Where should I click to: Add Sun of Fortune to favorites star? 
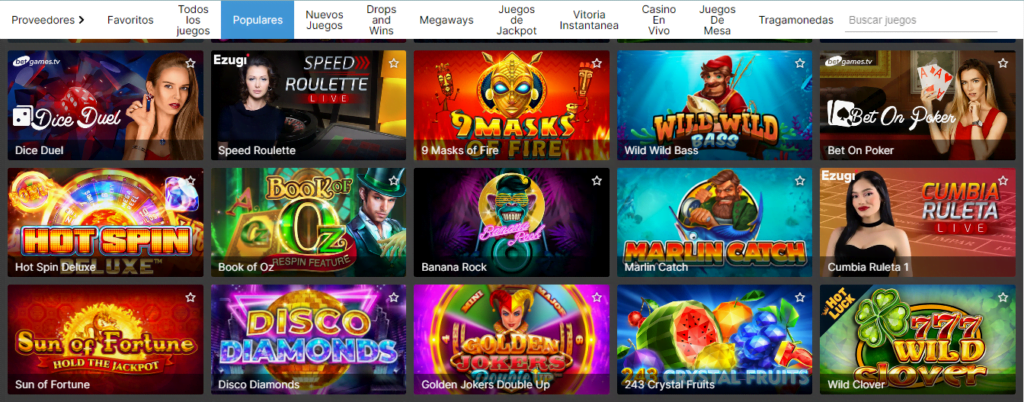pyautogui.click(x=190, y=297)
